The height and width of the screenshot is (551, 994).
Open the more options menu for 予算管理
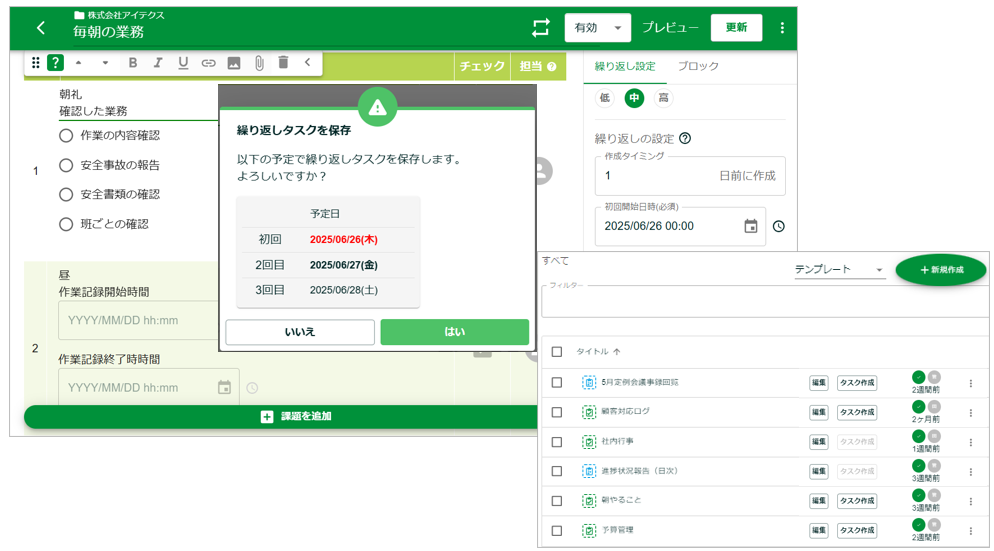pyautogui.click(x=970, y=530)
